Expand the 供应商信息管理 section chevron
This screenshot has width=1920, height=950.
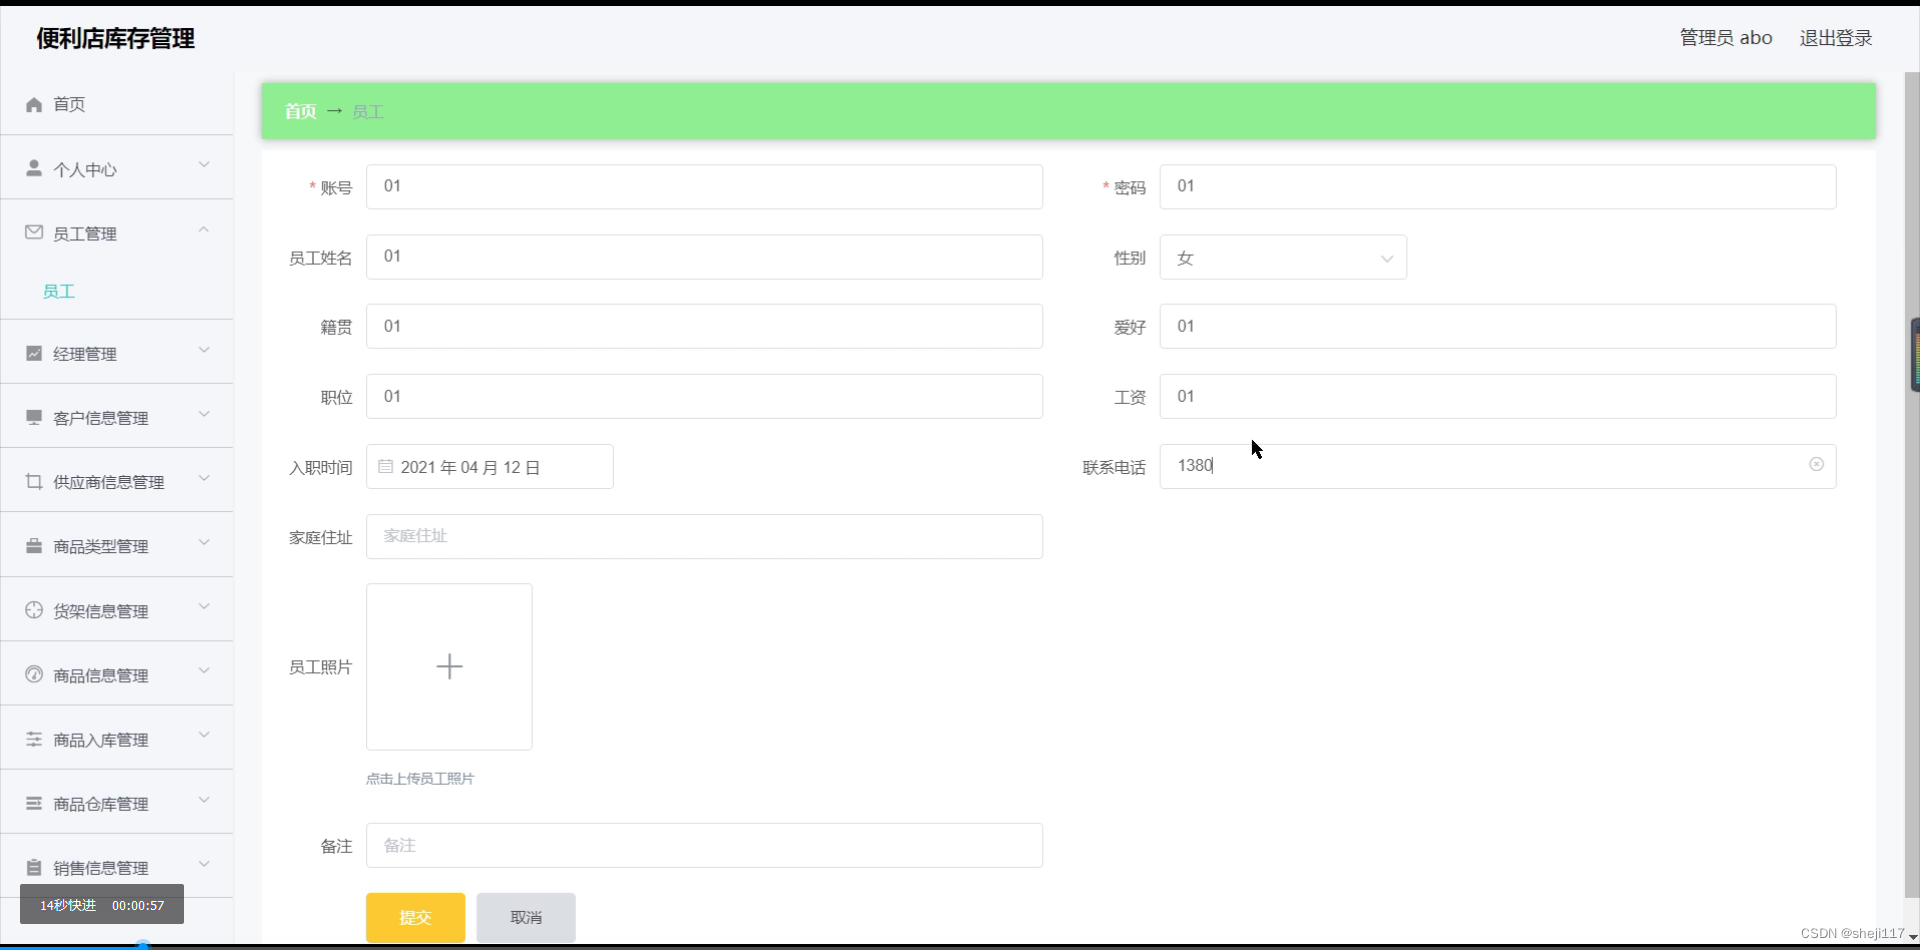(x=204, y=479)
